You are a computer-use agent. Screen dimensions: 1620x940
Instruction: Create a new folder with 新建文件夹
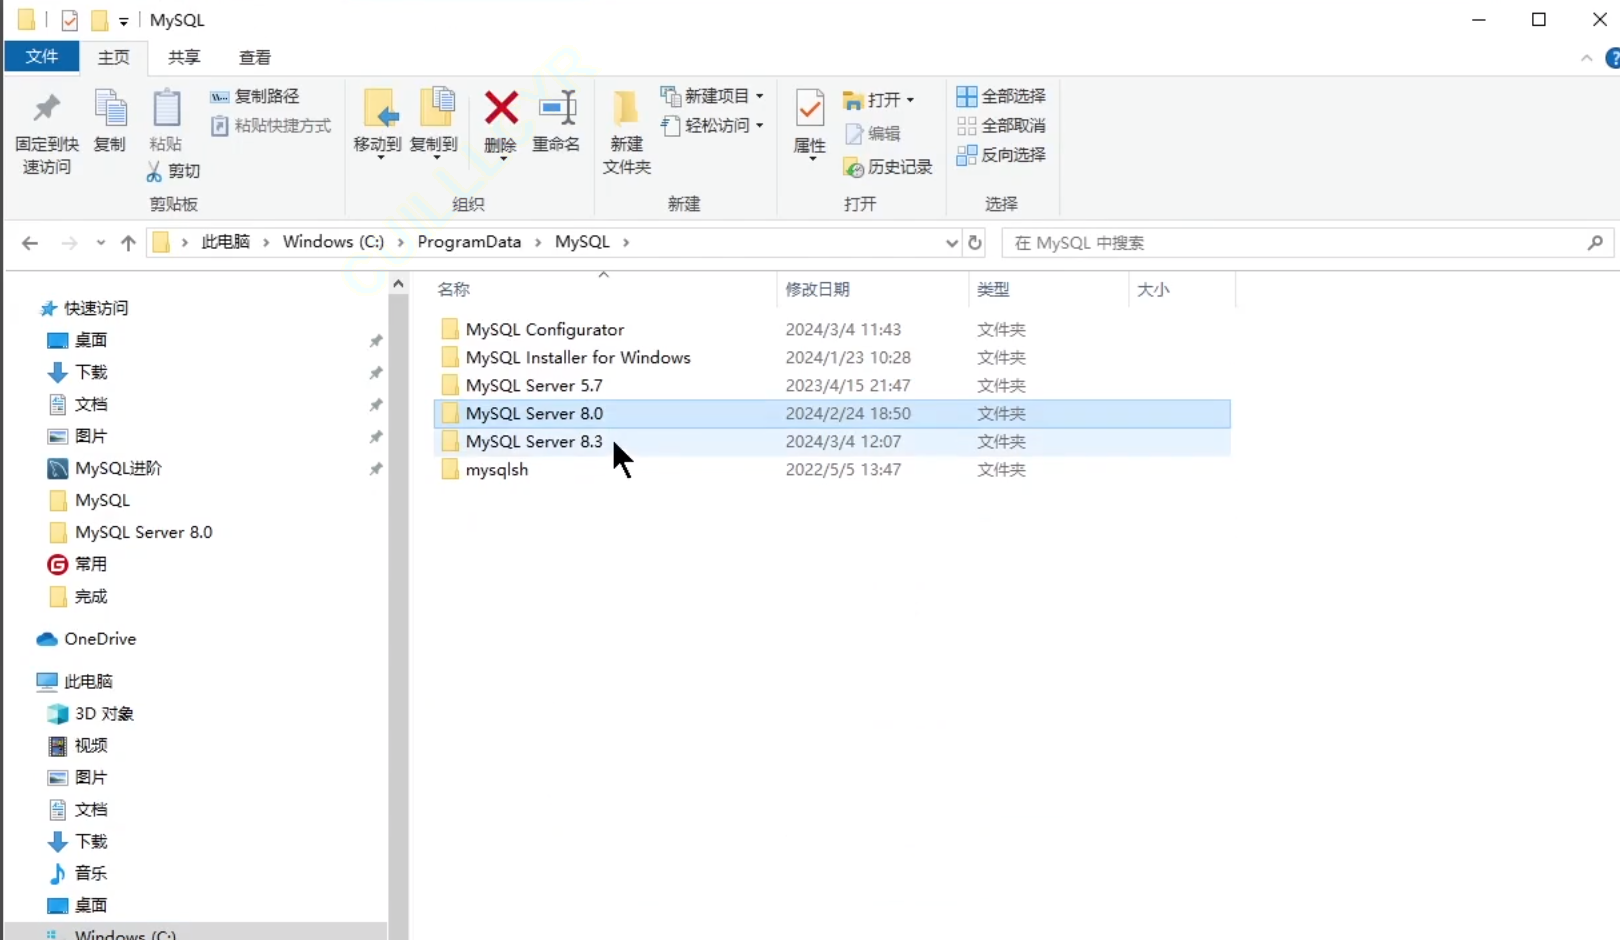click(x=626, y=132)
